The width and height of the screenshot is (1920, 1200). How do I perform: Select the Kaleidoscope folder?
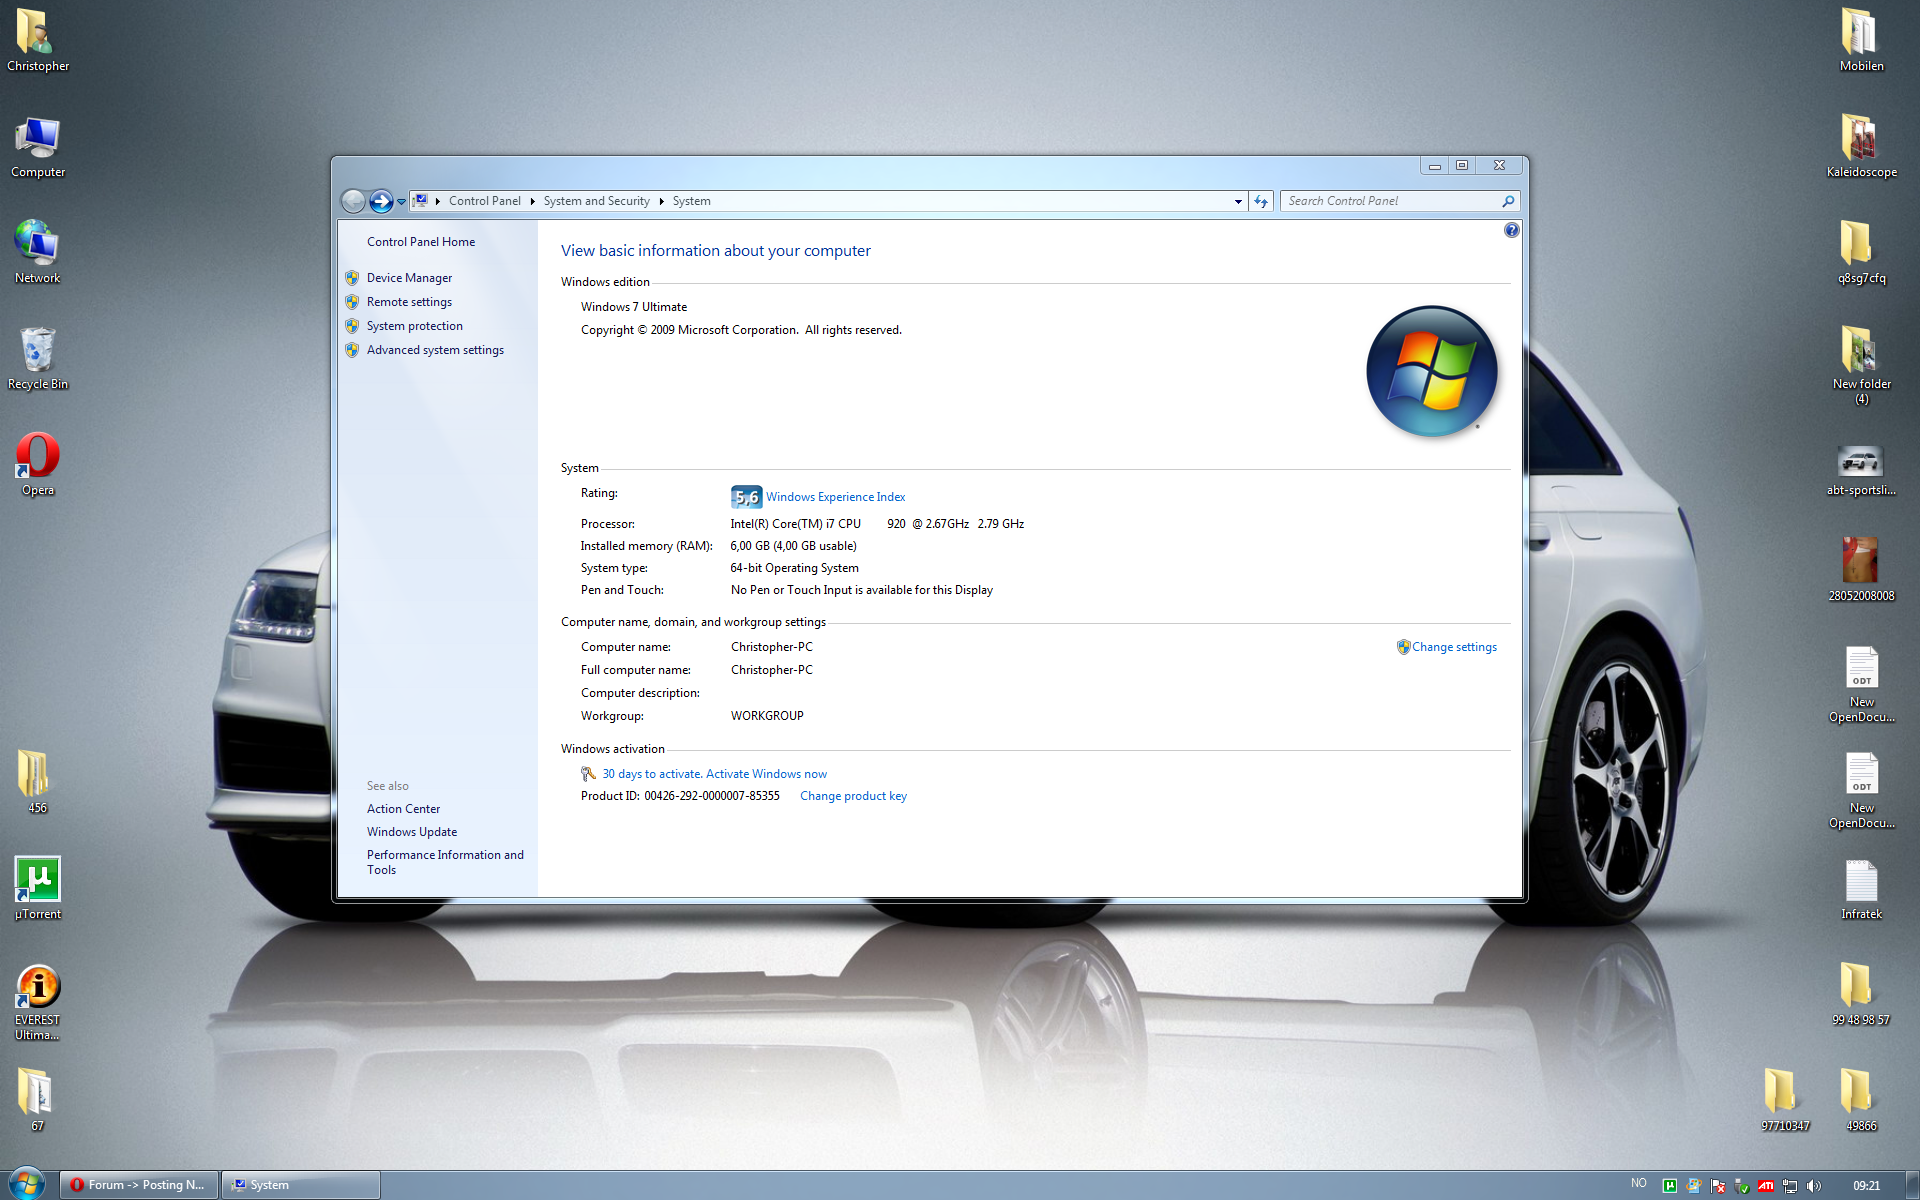[x=1861, y=146]
